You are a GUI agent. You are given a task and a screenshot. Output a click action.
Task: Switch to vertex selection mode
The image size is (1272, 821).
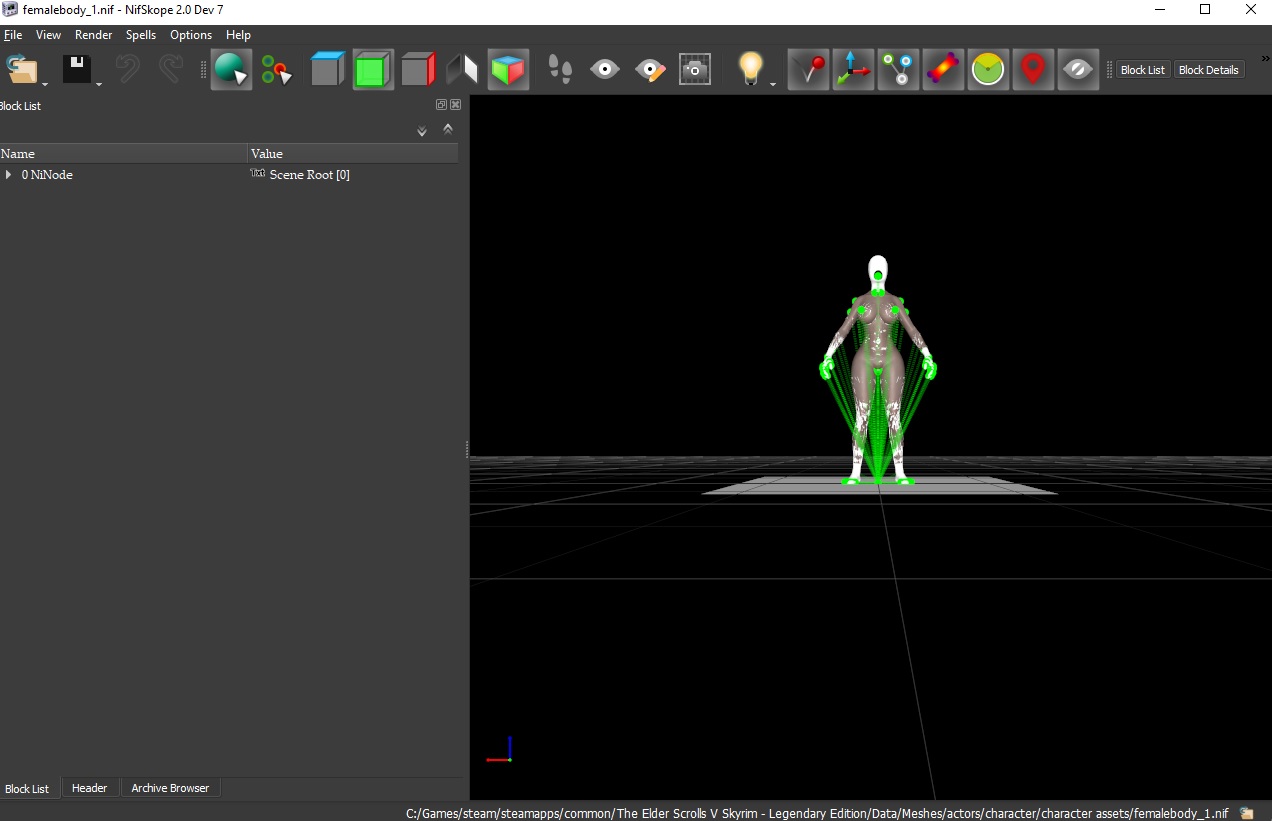(x=277, y=68)
